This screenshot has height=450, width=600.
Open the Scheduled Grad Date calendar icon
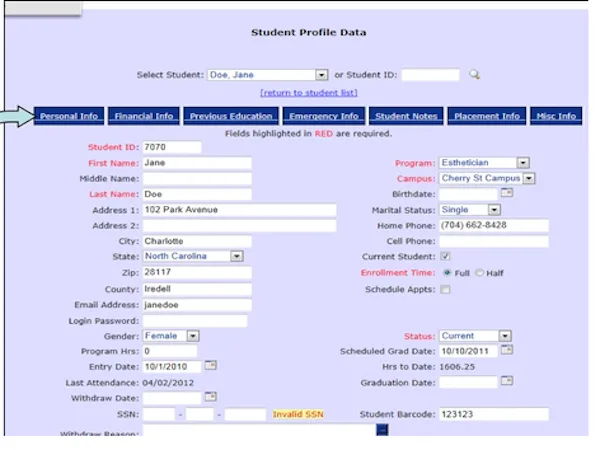(x=507, y=350)
